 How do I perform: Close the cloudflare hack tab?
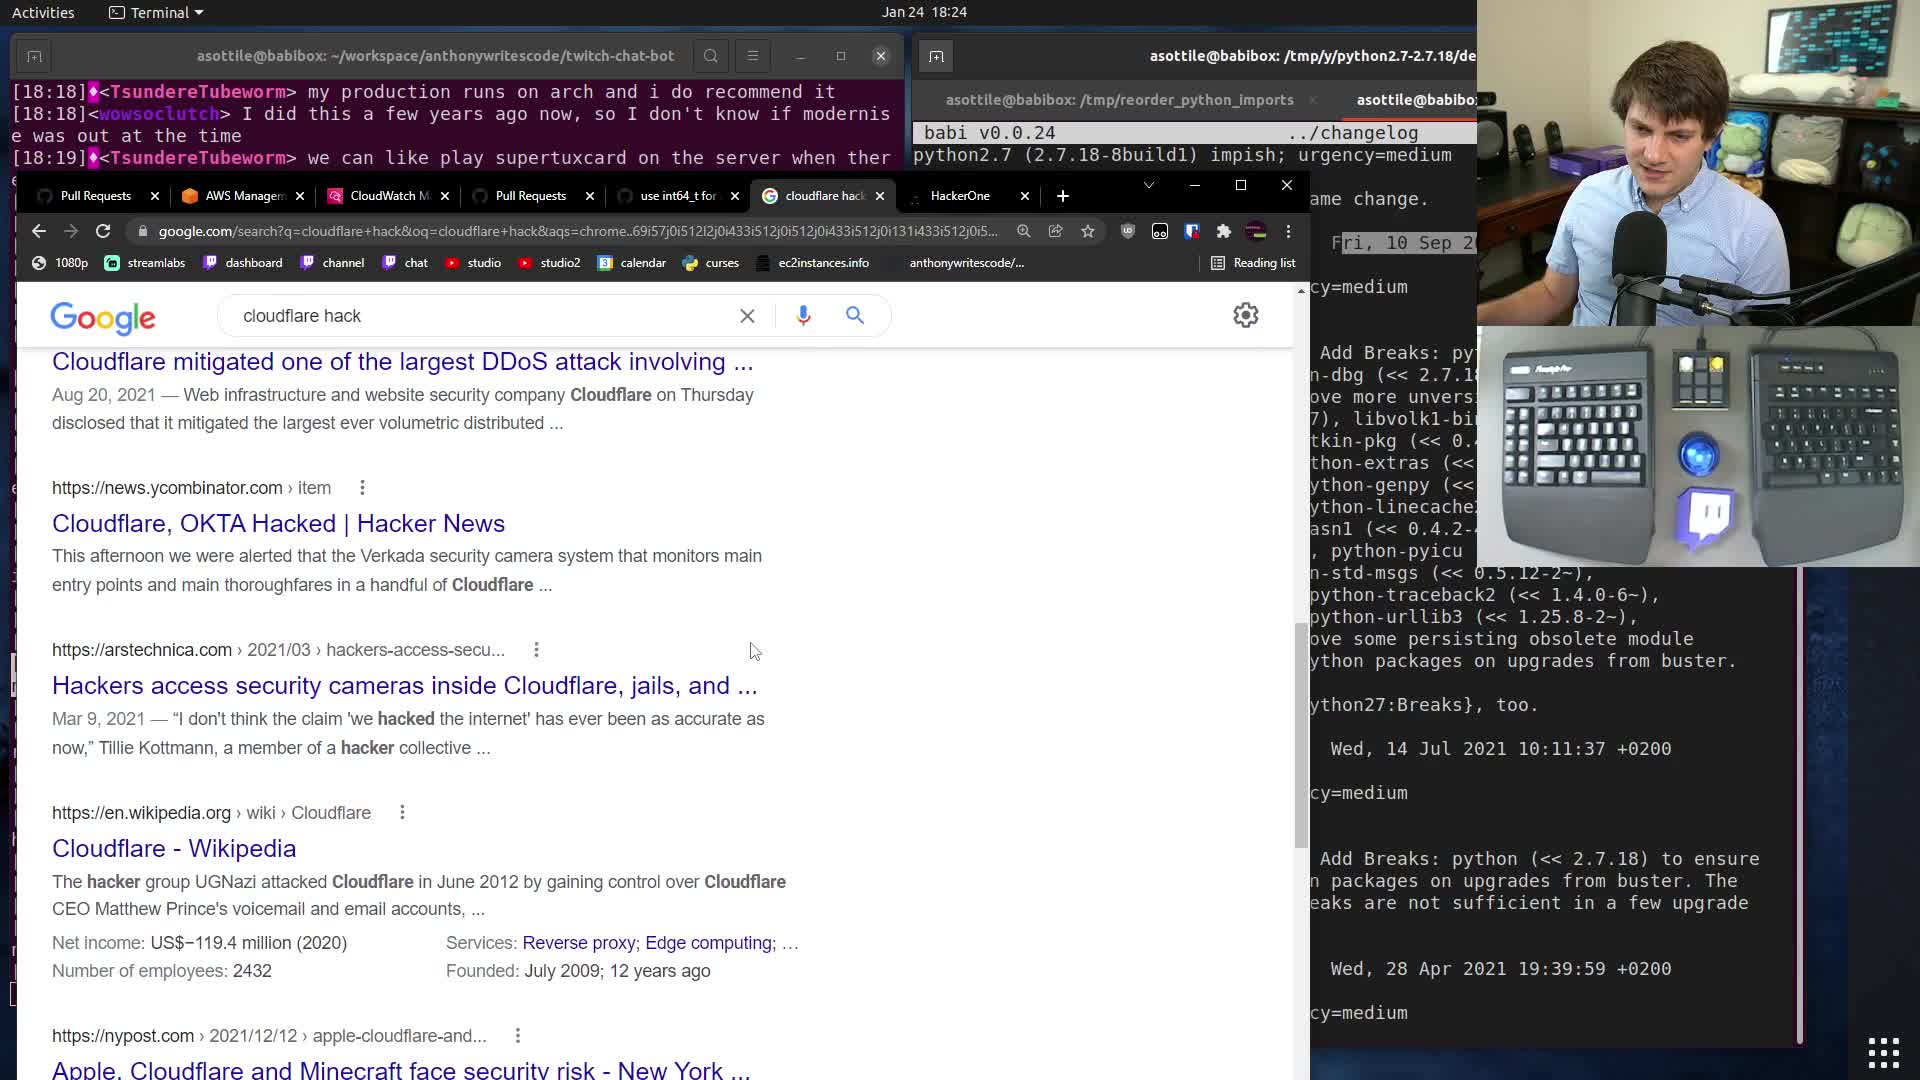[880, 196]
